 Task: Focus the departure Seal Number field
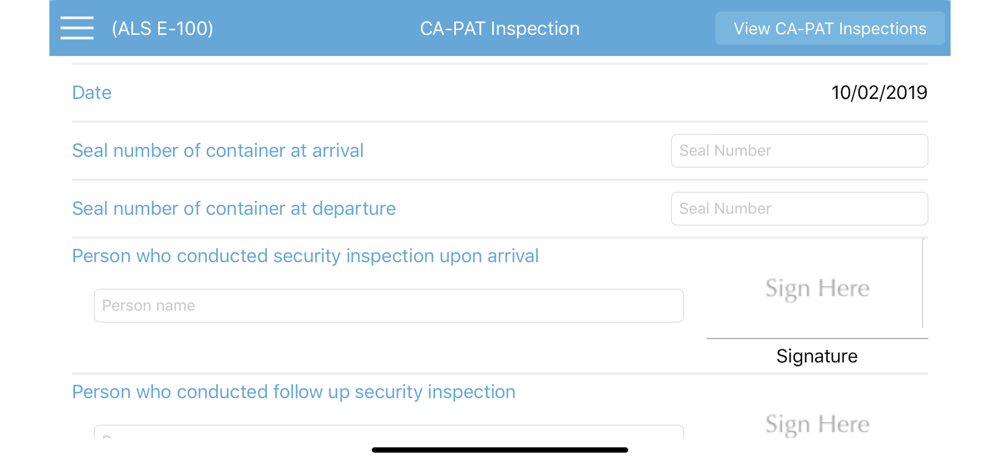pyautogui.click(x=799, y=209)
